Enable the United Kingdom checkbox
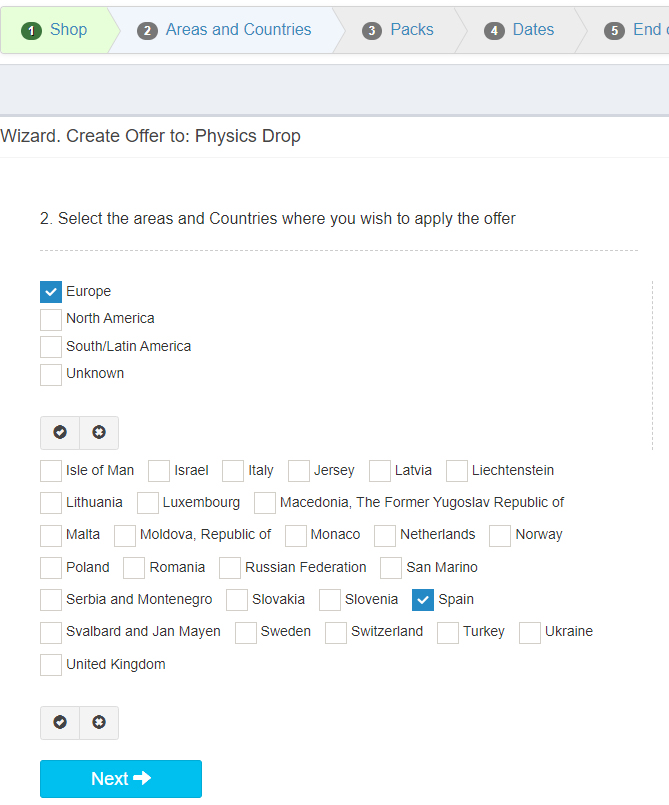The image size is (669, 805). point(51,665)
